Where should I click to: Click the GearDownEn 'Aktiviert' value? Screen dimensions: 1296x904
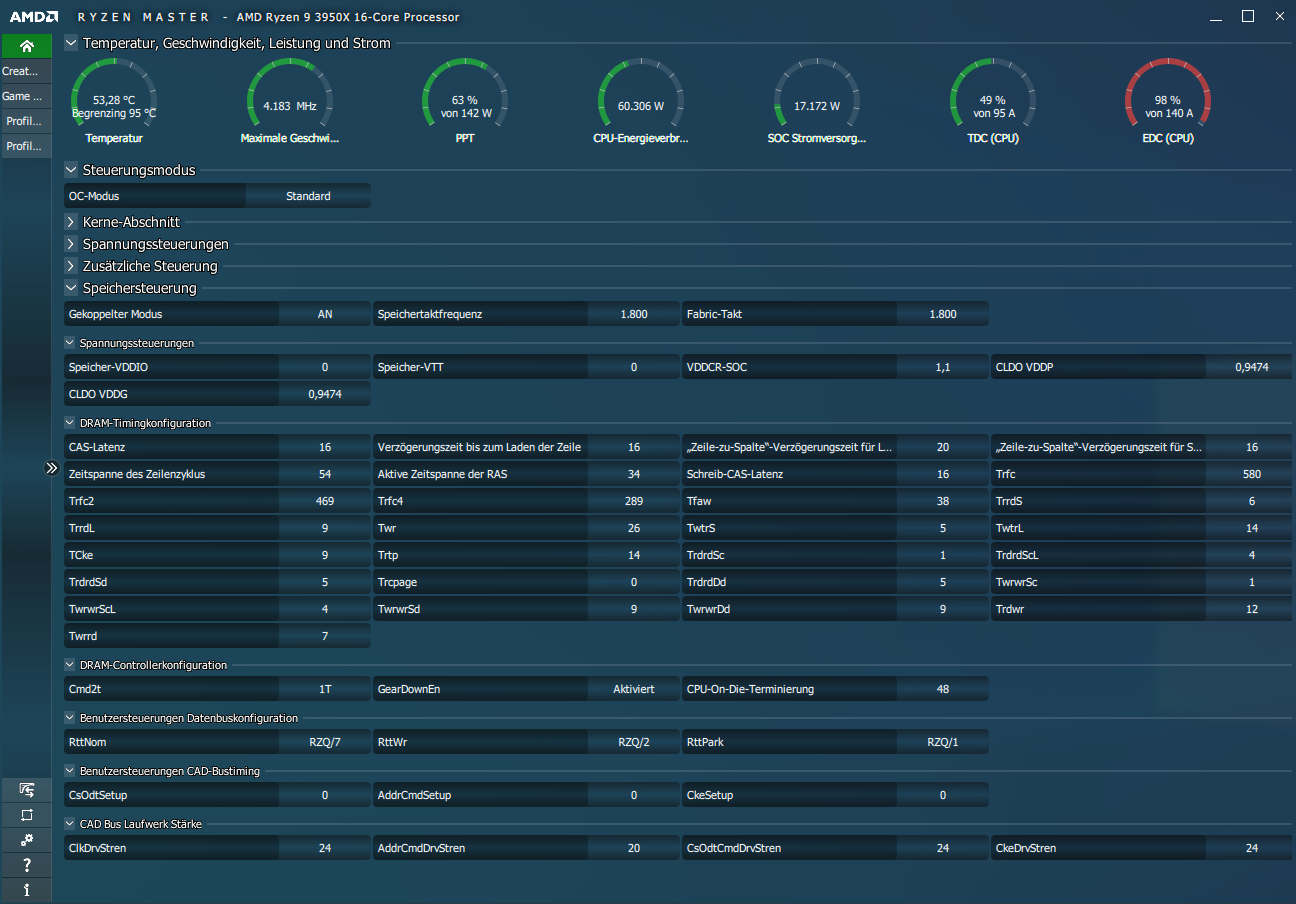[x=634, y=689]
